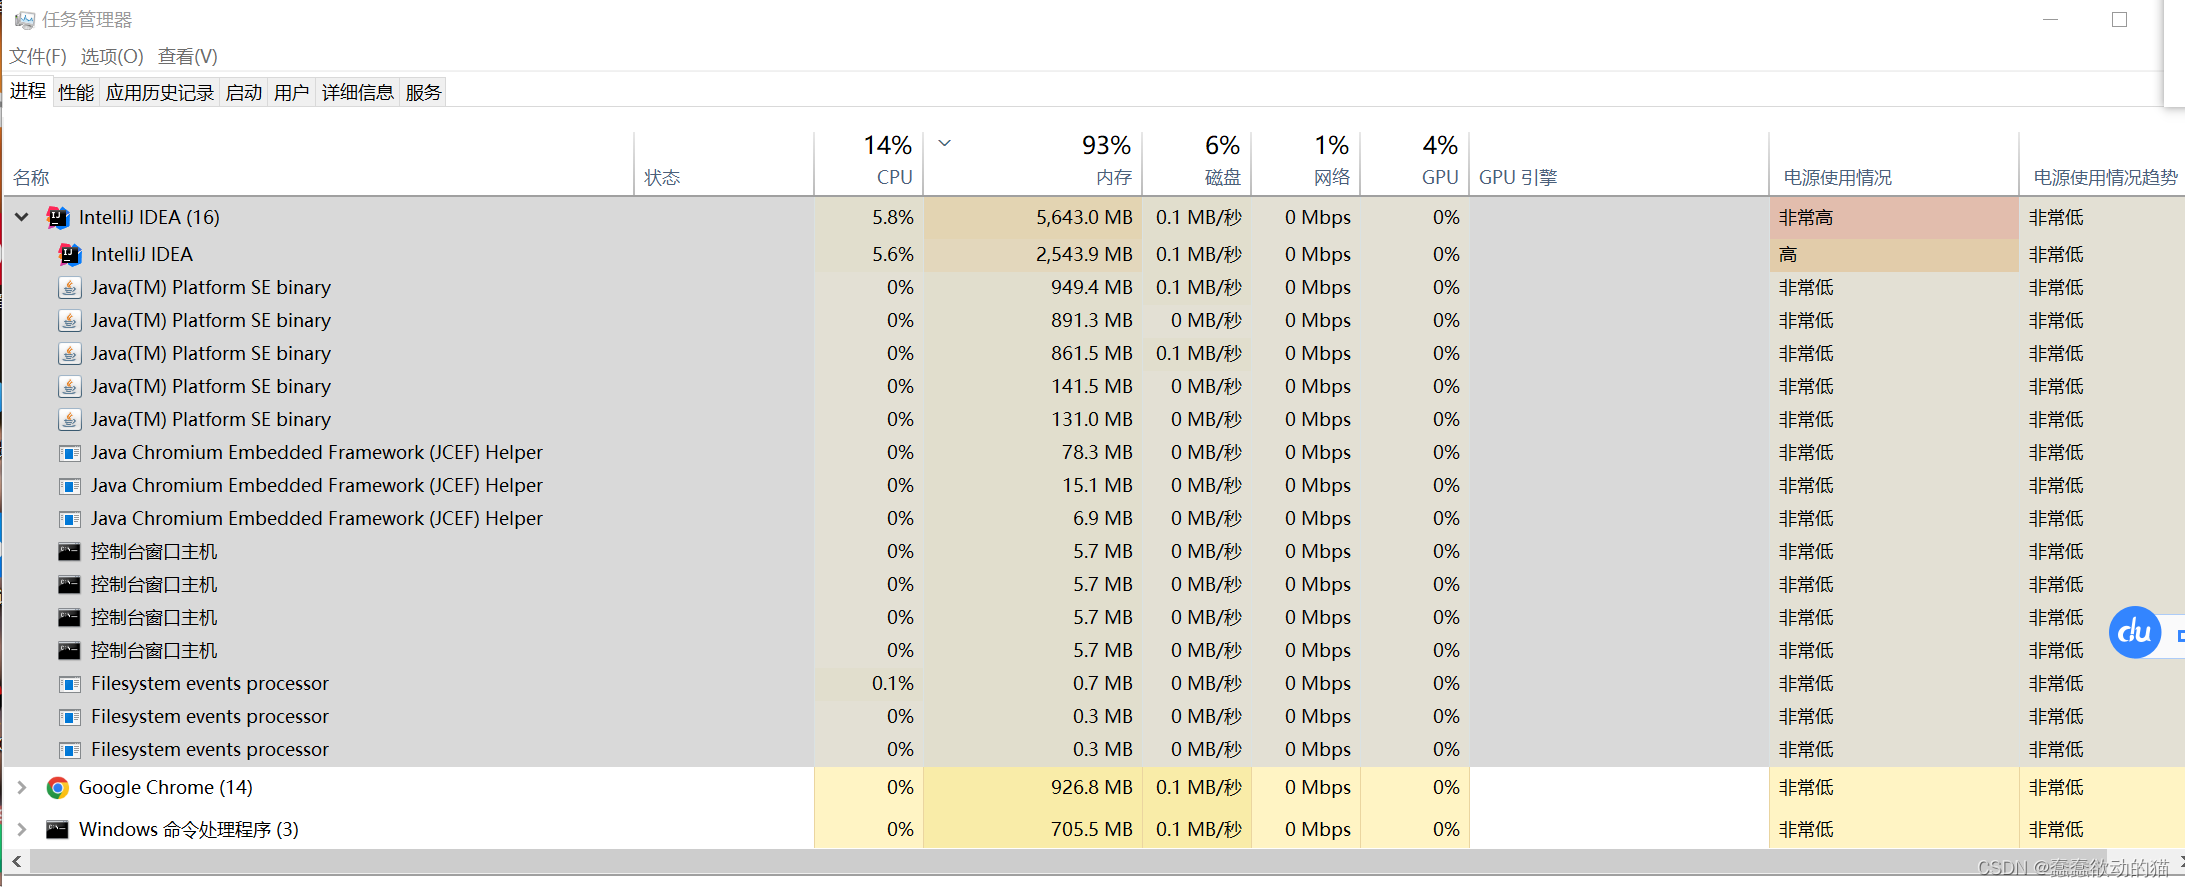Switch to the 详细信息 tab

pos(358,92)
